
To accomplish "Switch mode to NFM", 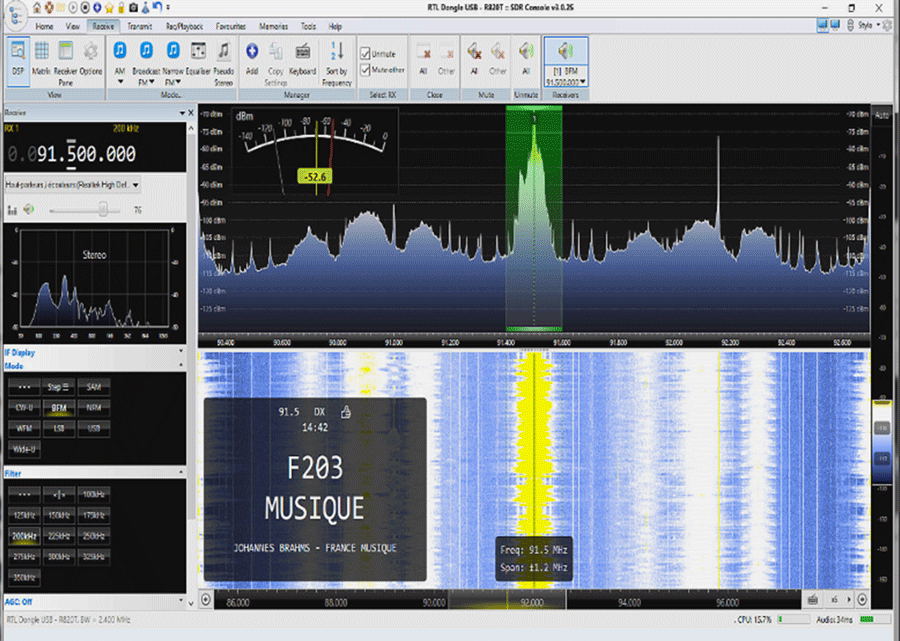I will [x=94, y=408].
